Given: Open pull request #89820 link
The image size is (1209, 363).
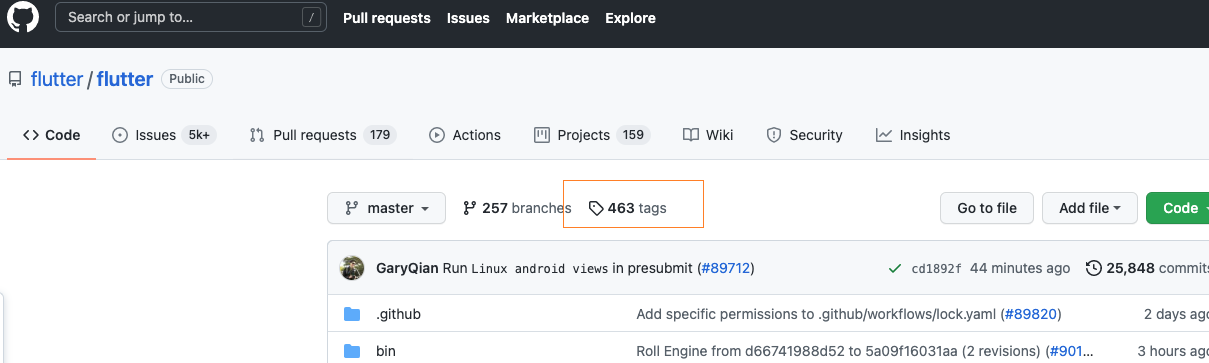Looking at the screenshot, I should [x=1031, y=314].
